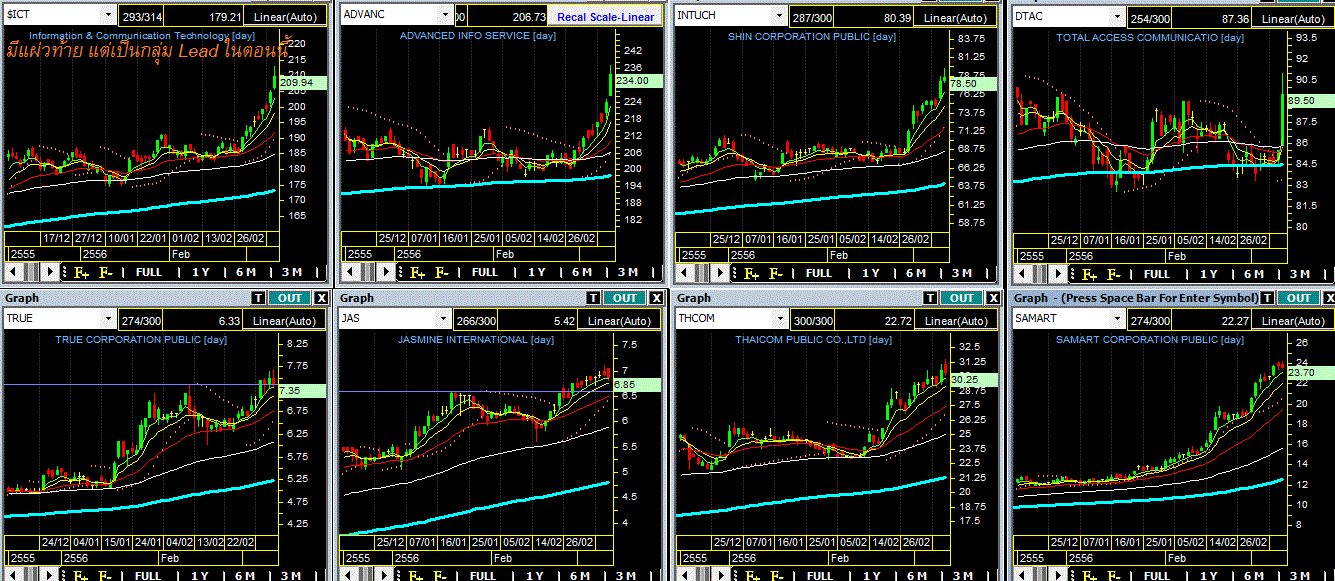This screenshot has height=581, width=1335.
Task: Close the THCOM graph with X
Action: click(x=994, y=298)
